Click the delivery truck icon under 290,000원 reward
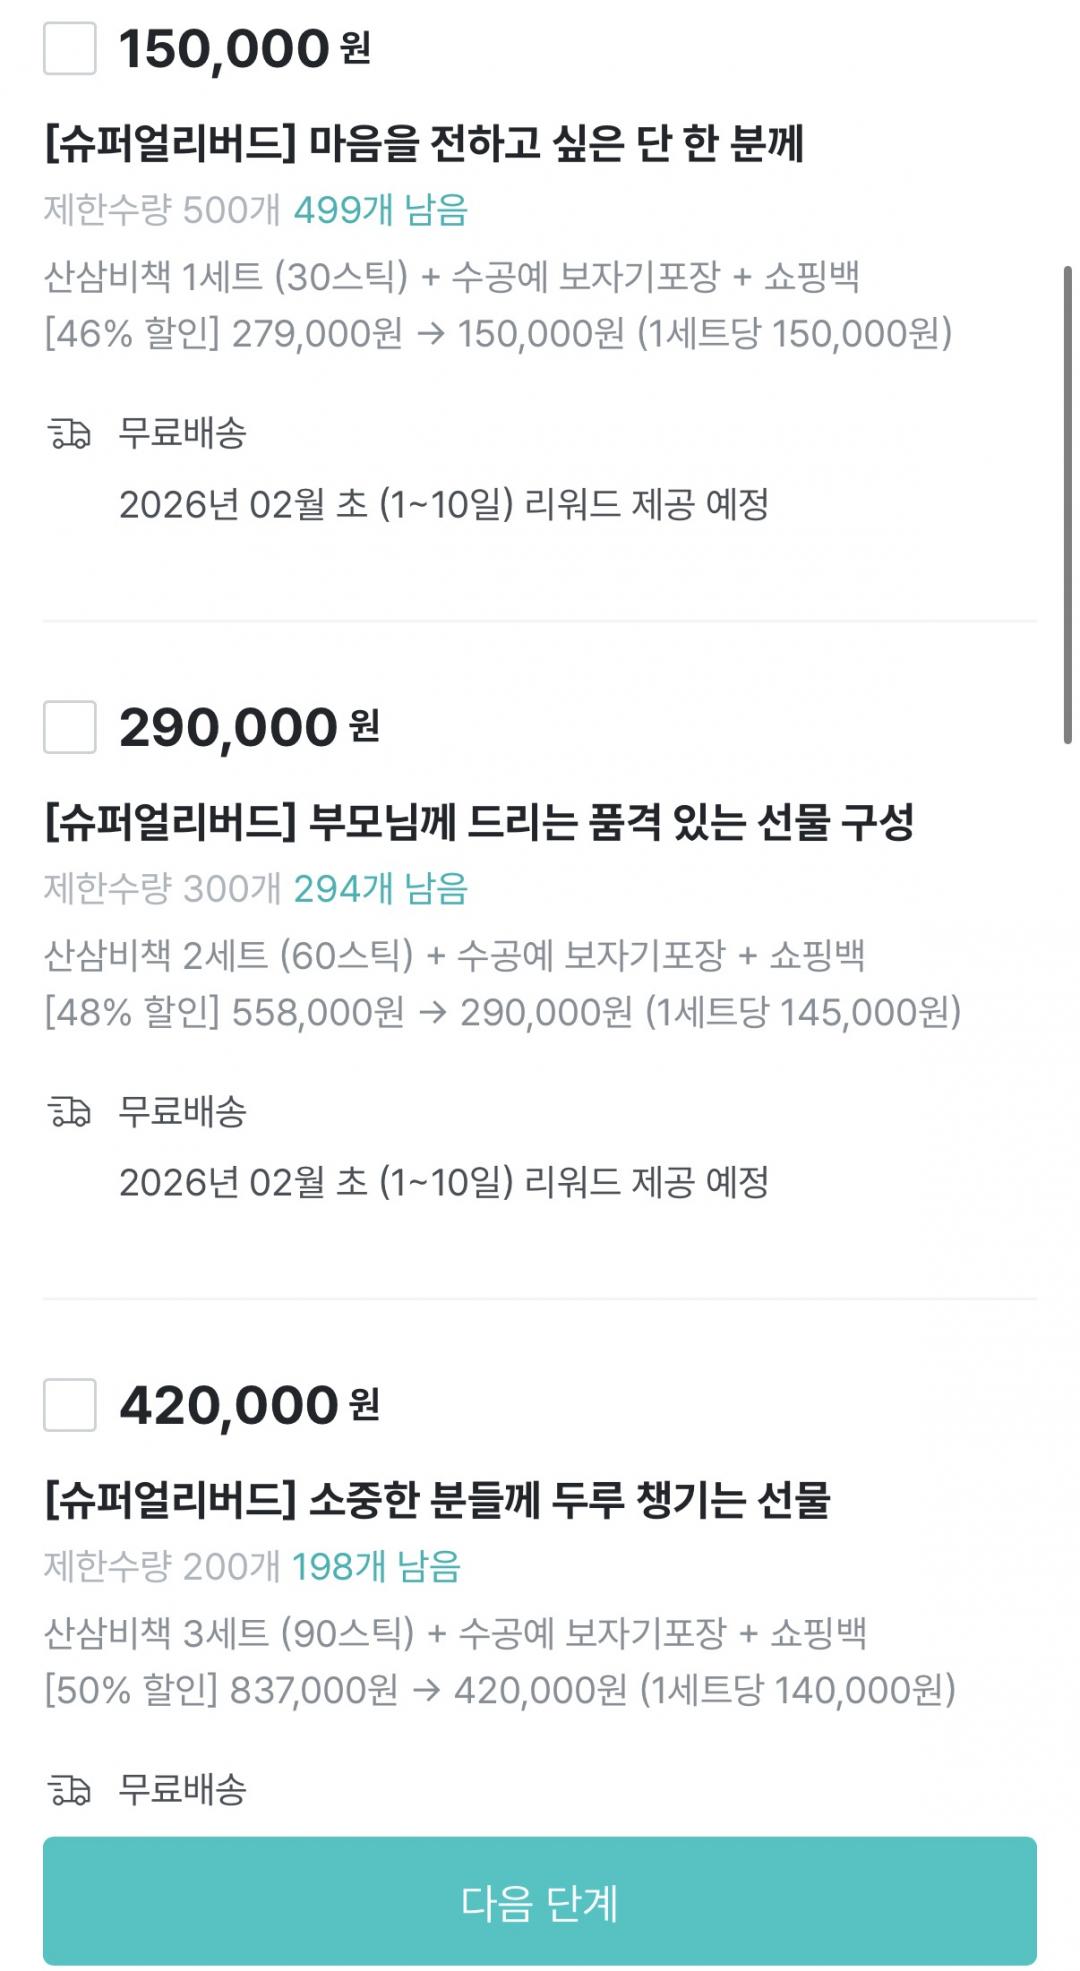The width and height of the screenshot is (1080, 1971). [x=70, y=1111]
